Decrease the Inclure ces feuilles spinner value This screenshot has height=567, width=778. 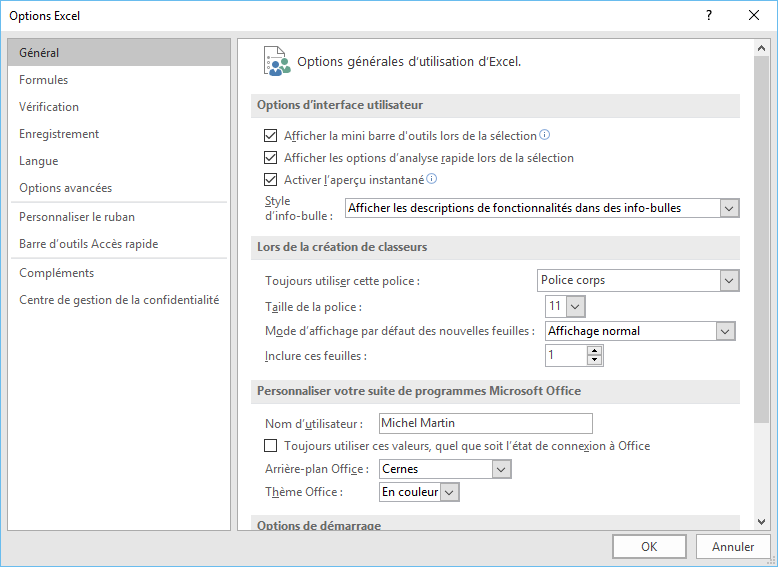click(595, 360)
